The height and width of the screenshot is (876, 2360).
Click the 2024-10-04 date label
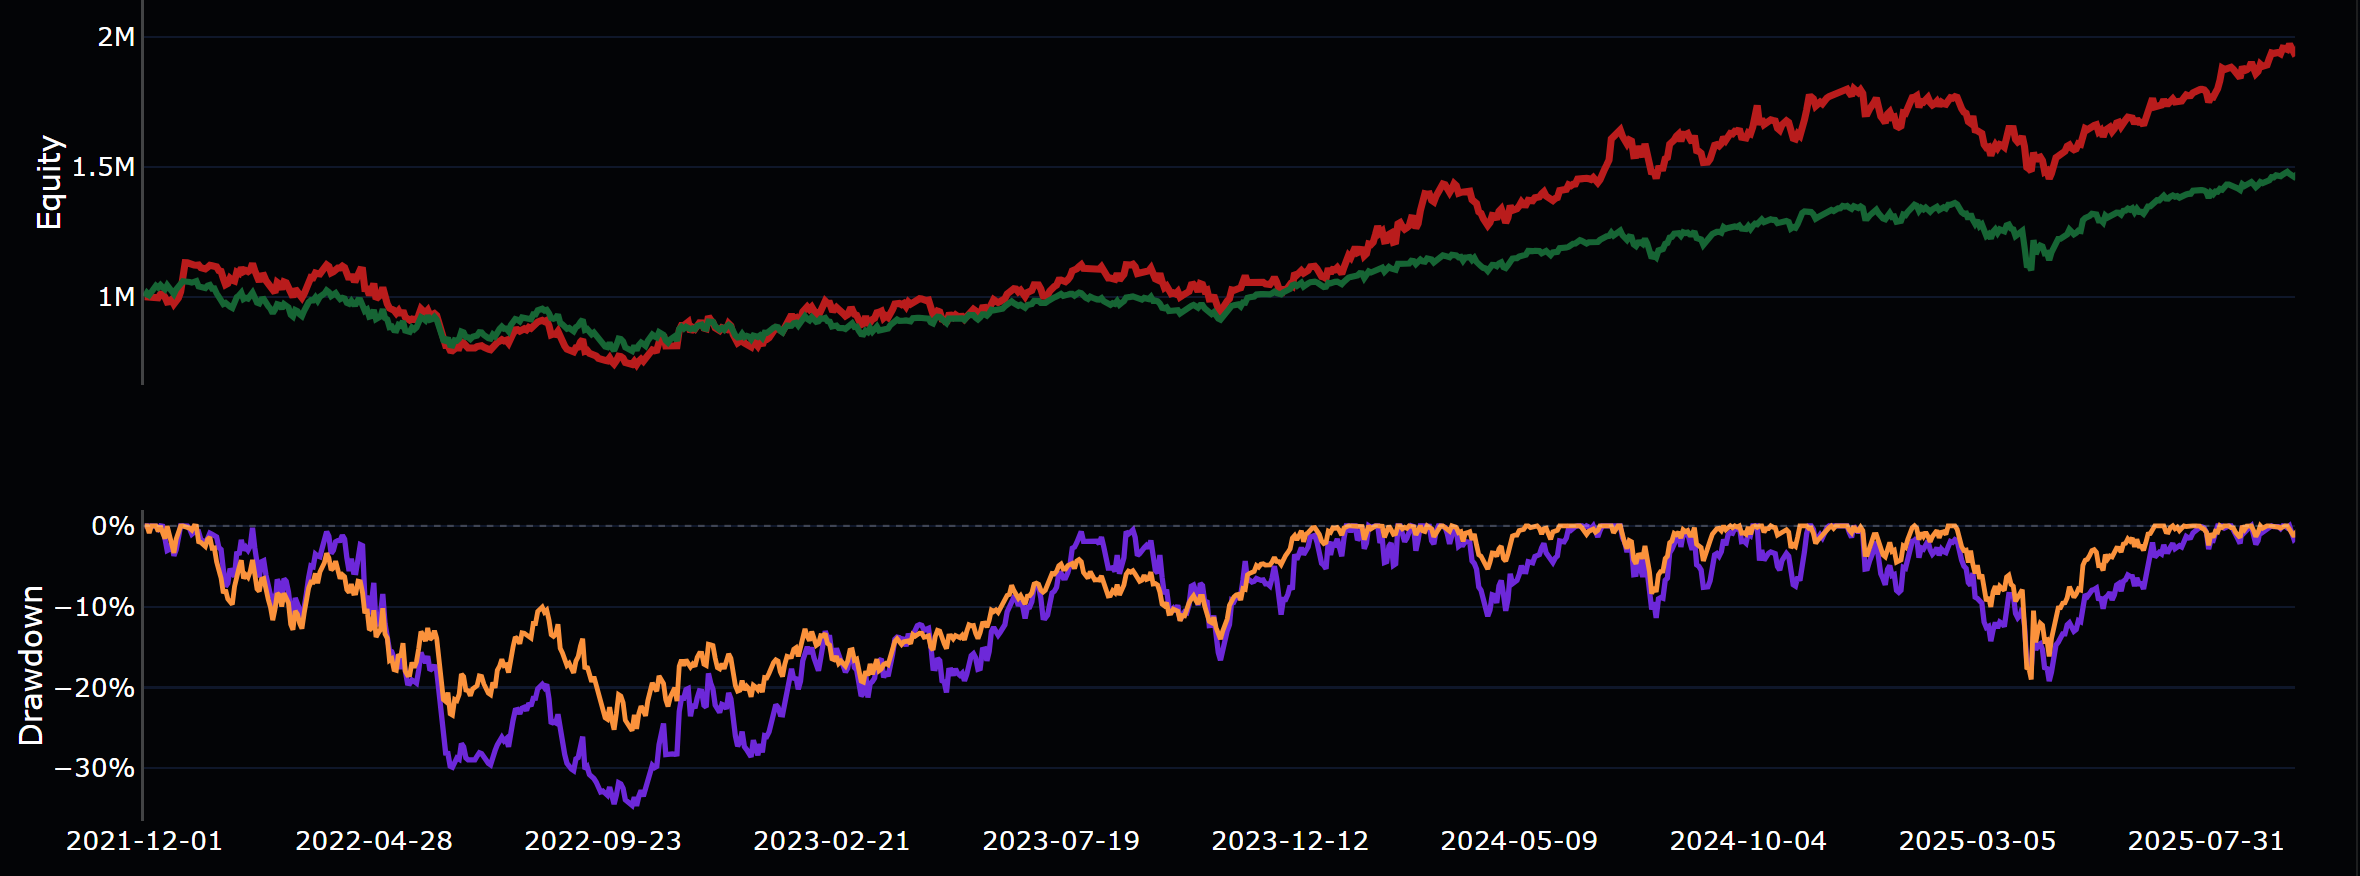(1747, 841)
